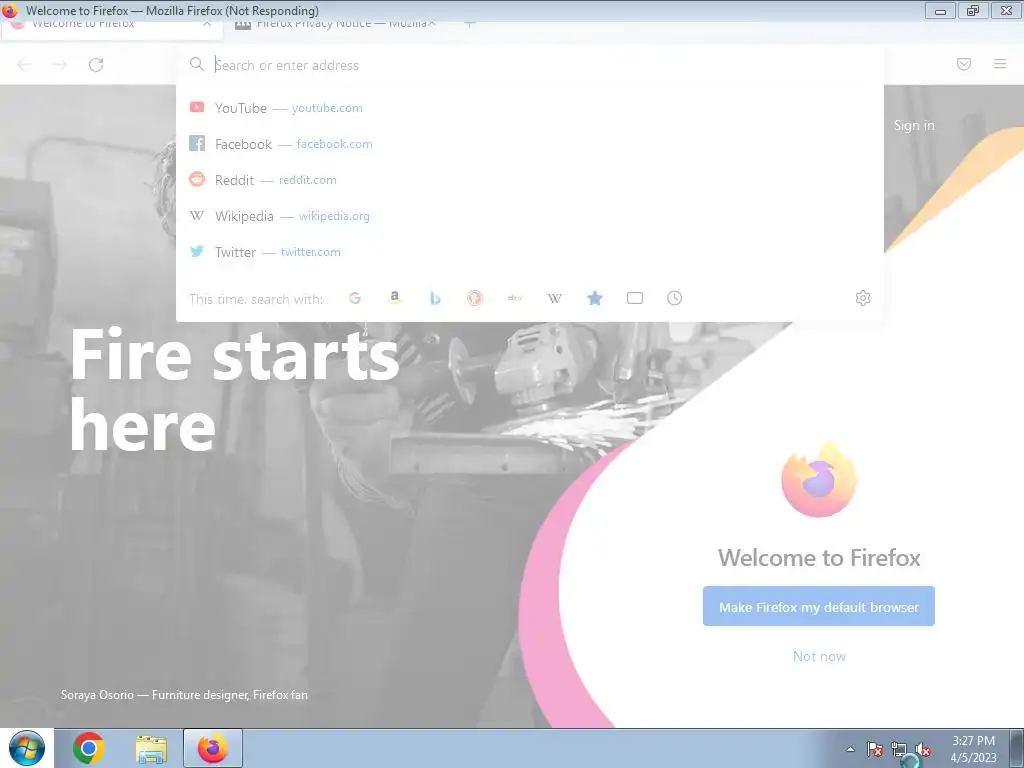Restore down the Firefox window

pyautogui.click(x=973, y=10)
